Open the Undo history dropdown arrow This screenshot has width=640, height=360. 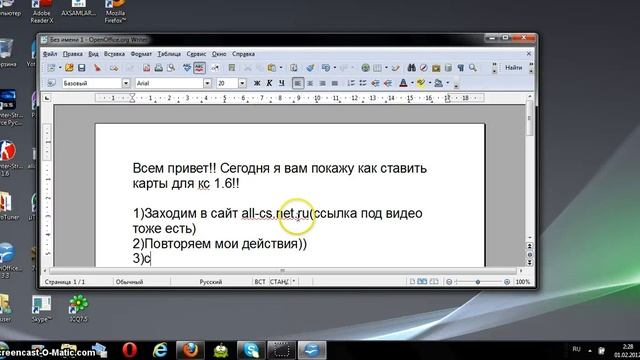335,68
